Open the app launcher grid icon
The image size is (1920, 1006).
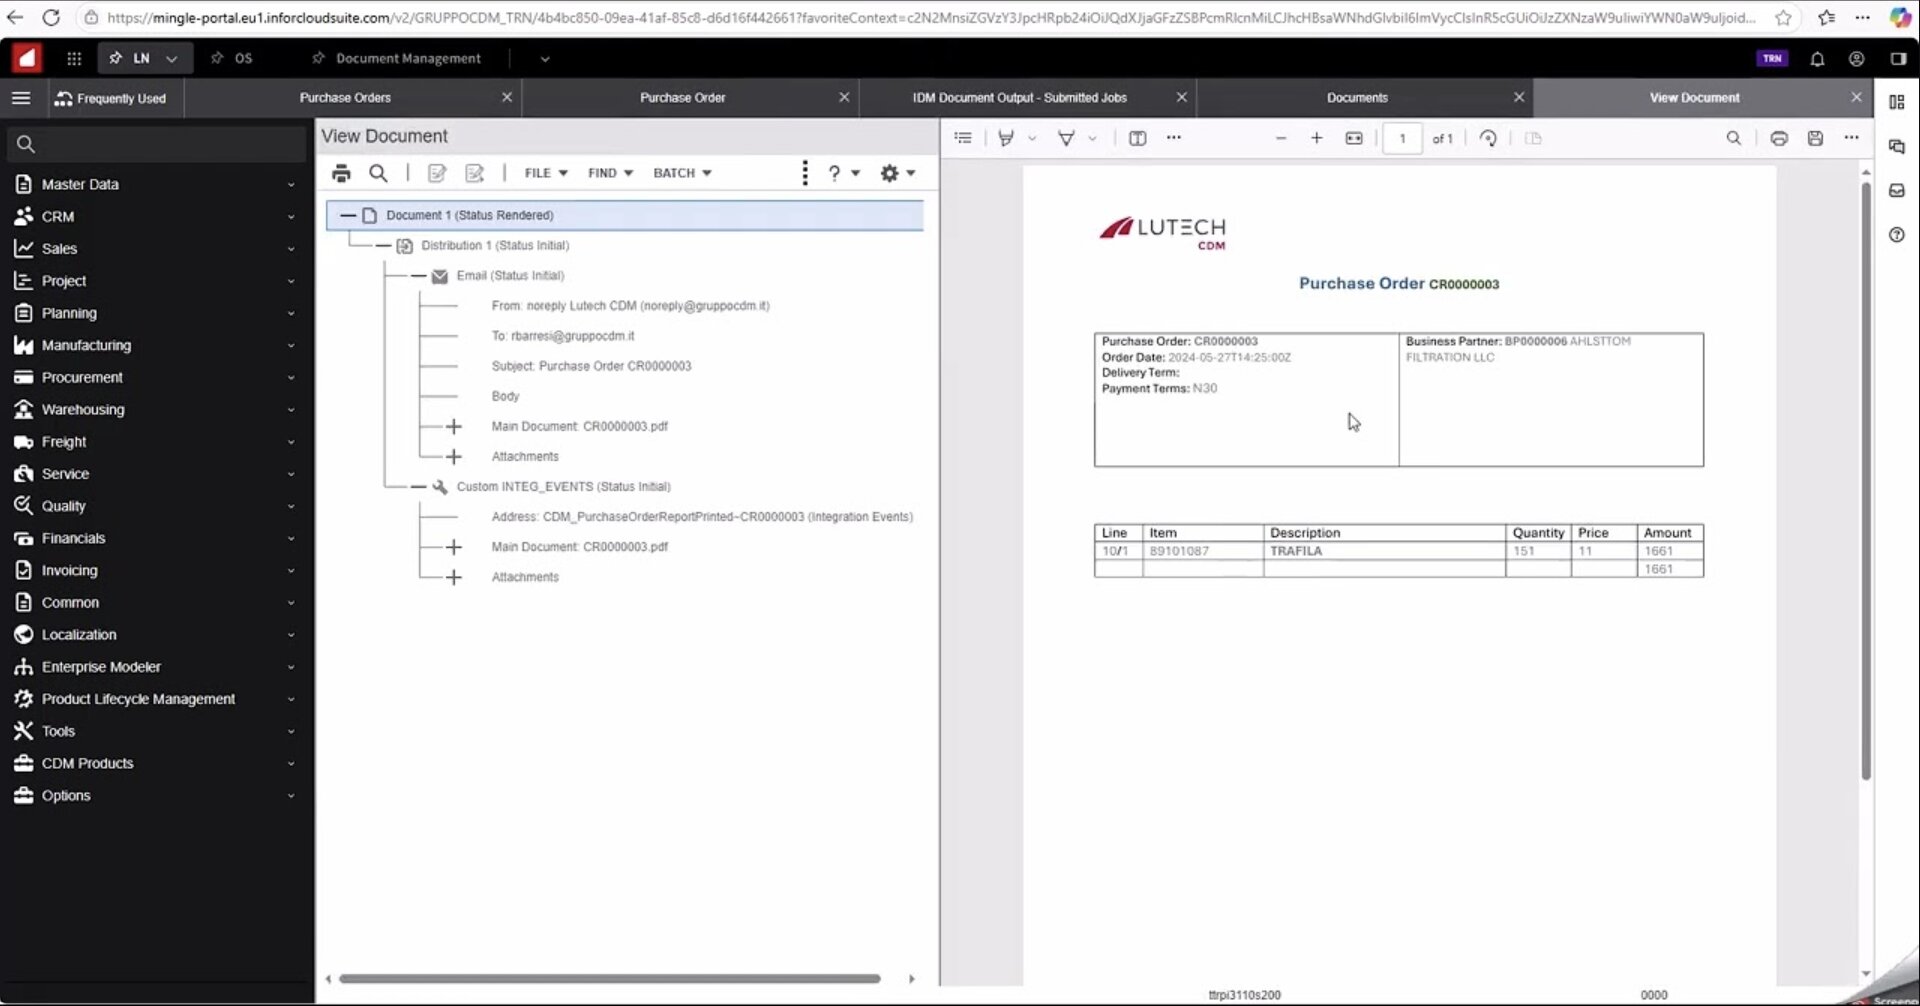tap(74, 59)
